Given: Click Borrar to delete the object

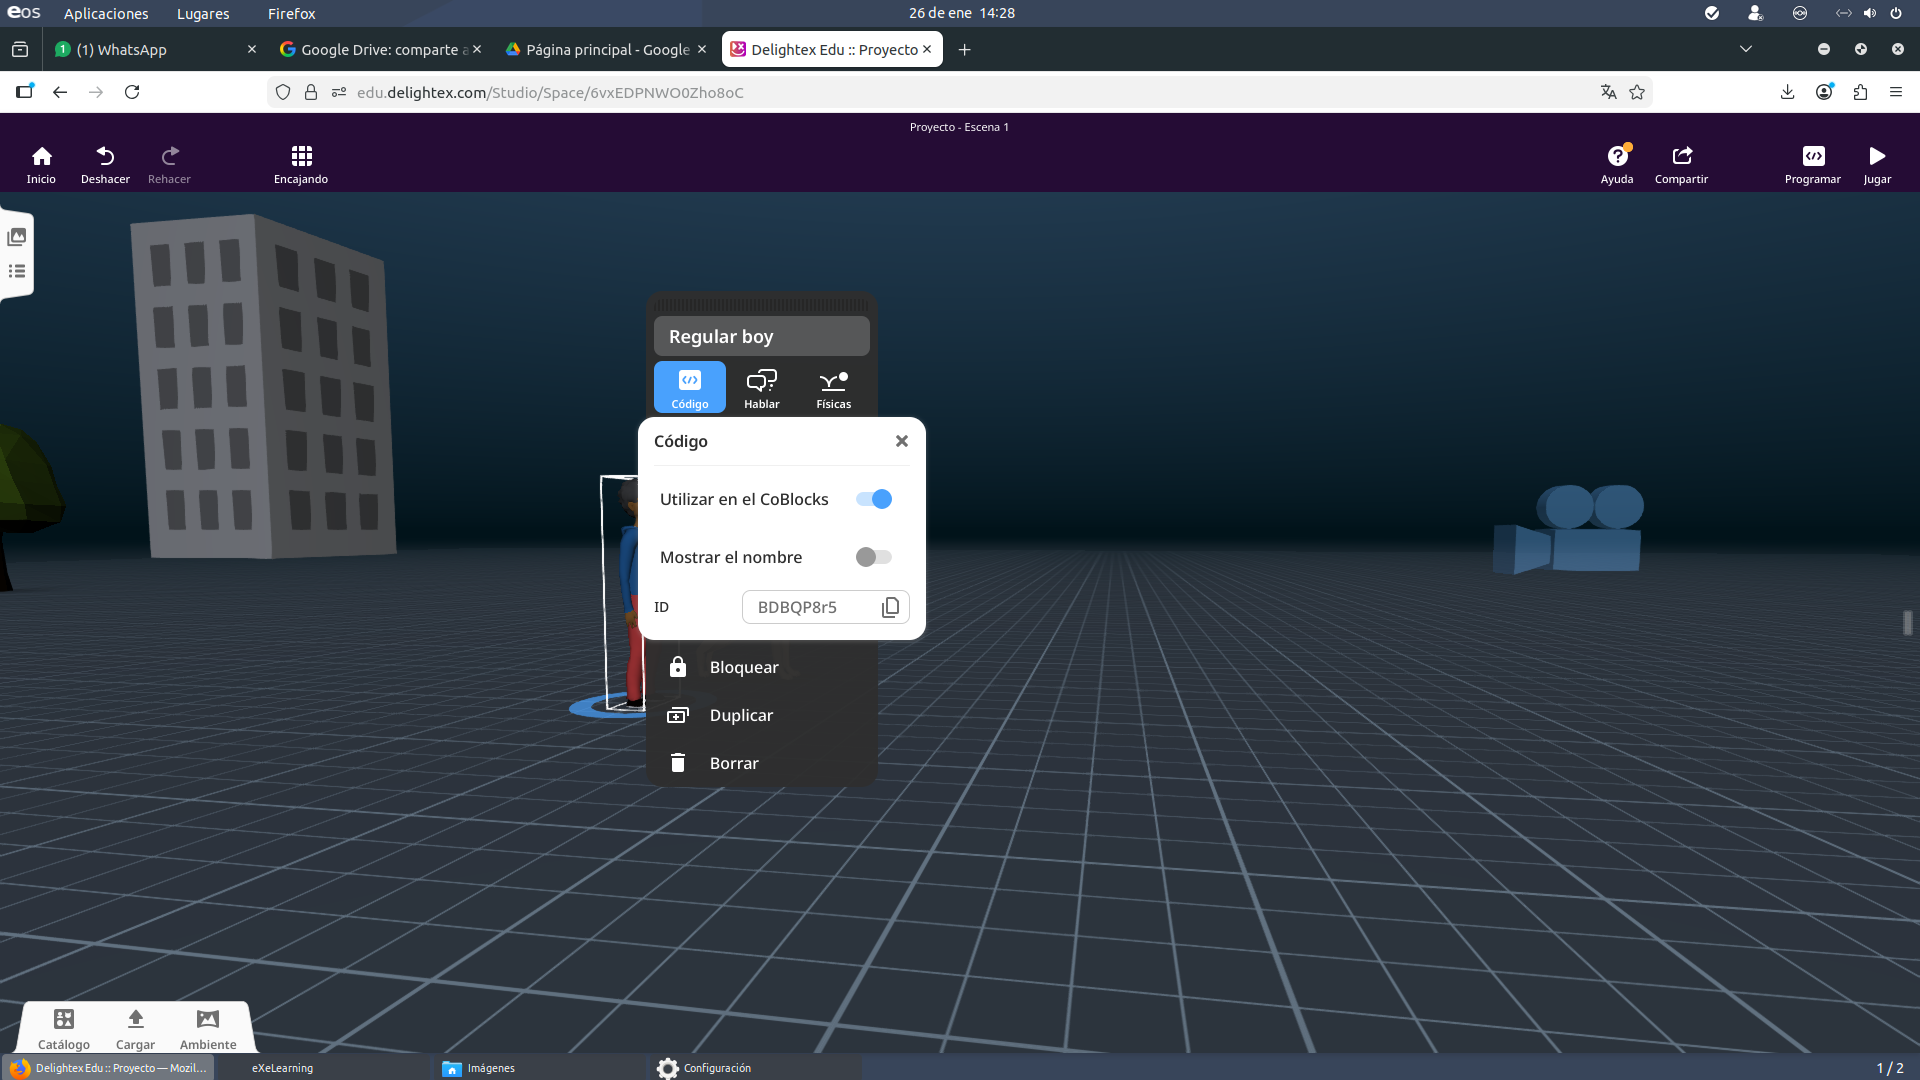Looking at the screenshot, I should 733,763.
